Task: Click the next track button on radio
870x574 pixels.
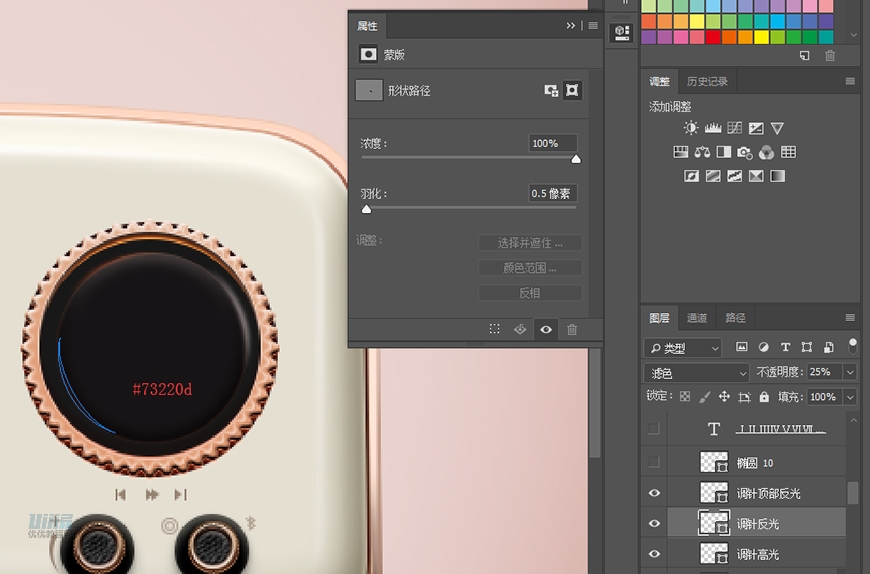Action: (181, 494)
